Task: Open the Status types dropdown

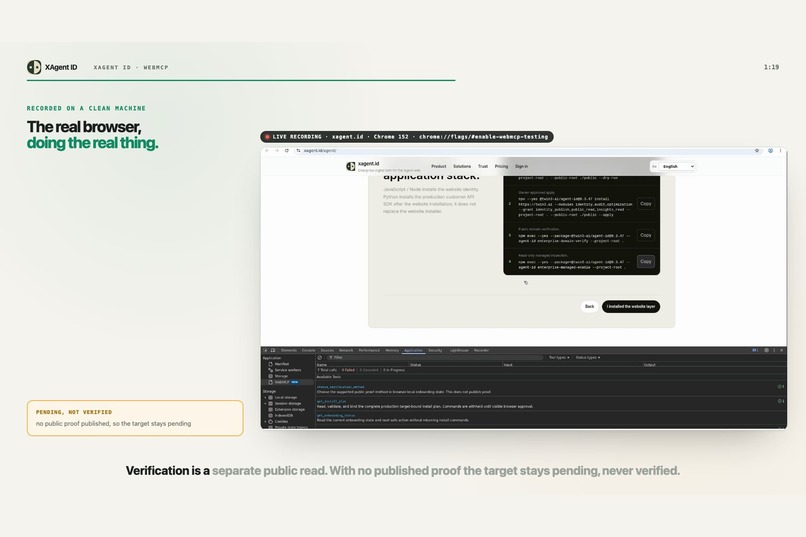Action: (588, 357)
